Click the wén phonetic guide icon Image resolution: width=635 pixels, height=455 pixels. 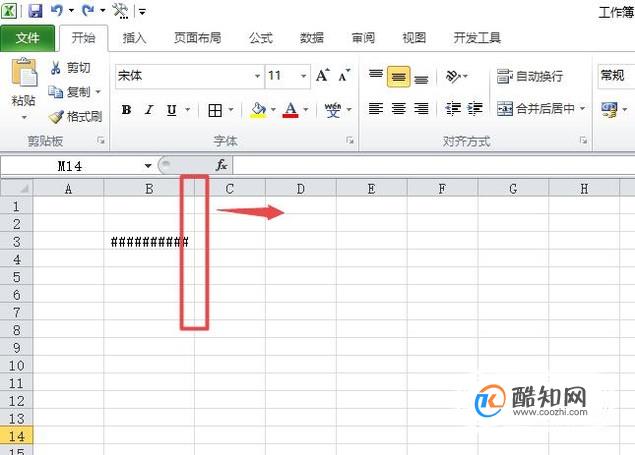tap(333, 110)
